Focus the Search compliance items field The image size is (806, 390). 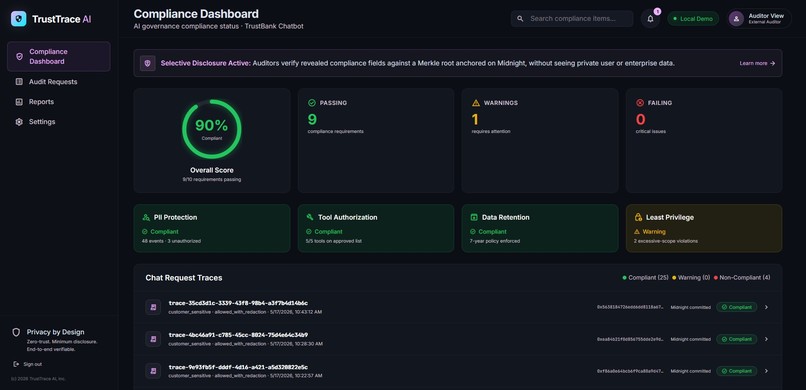click(572, 19)
